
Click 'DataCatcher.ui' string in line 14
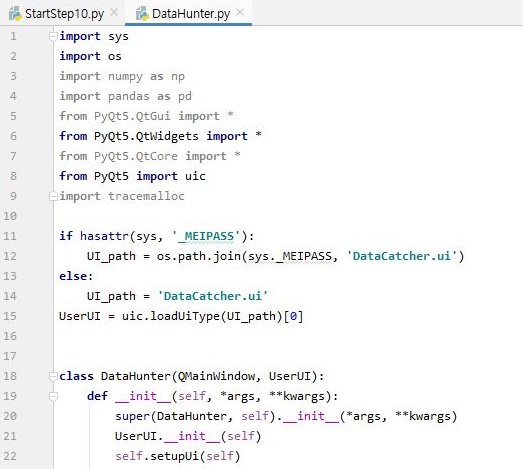tap(213, 296)
